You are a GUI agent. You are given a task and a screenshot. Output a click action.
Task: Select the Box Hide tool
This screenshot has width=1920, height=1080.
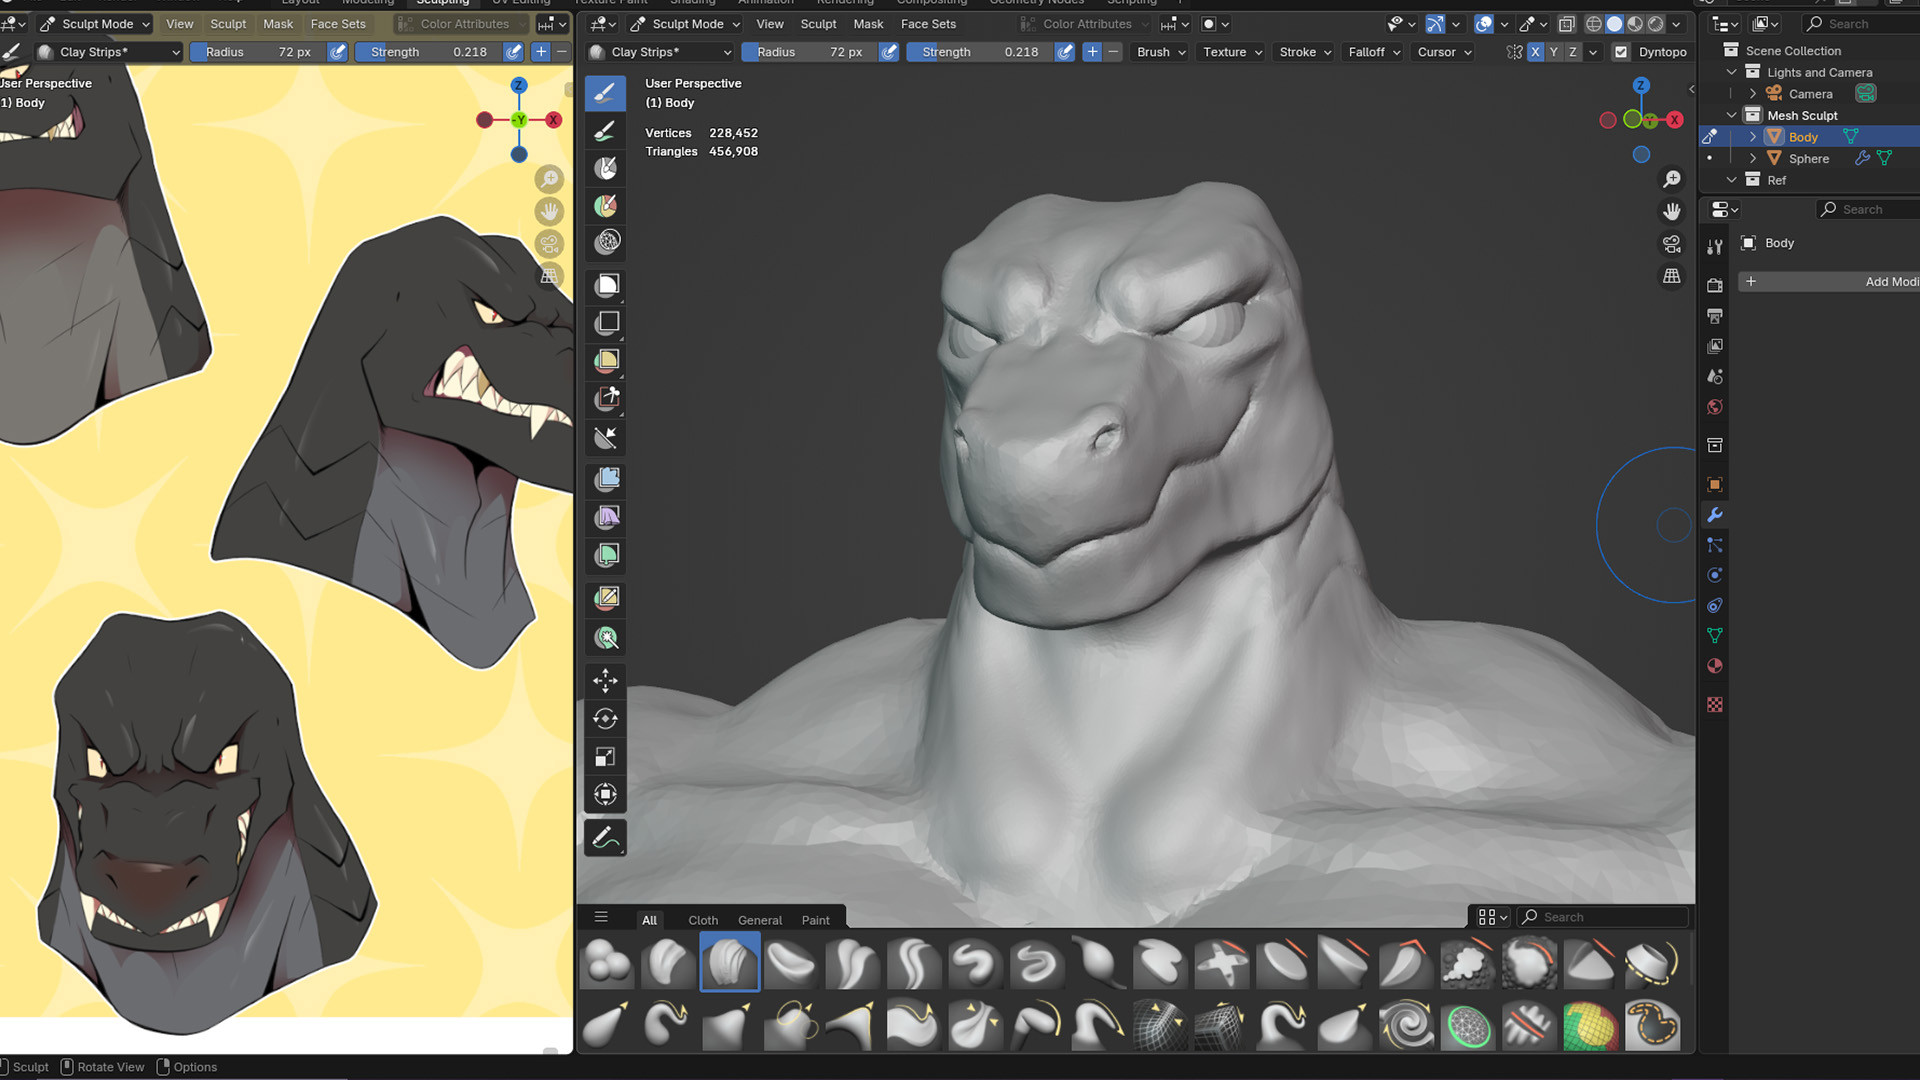tap(606, 323)
